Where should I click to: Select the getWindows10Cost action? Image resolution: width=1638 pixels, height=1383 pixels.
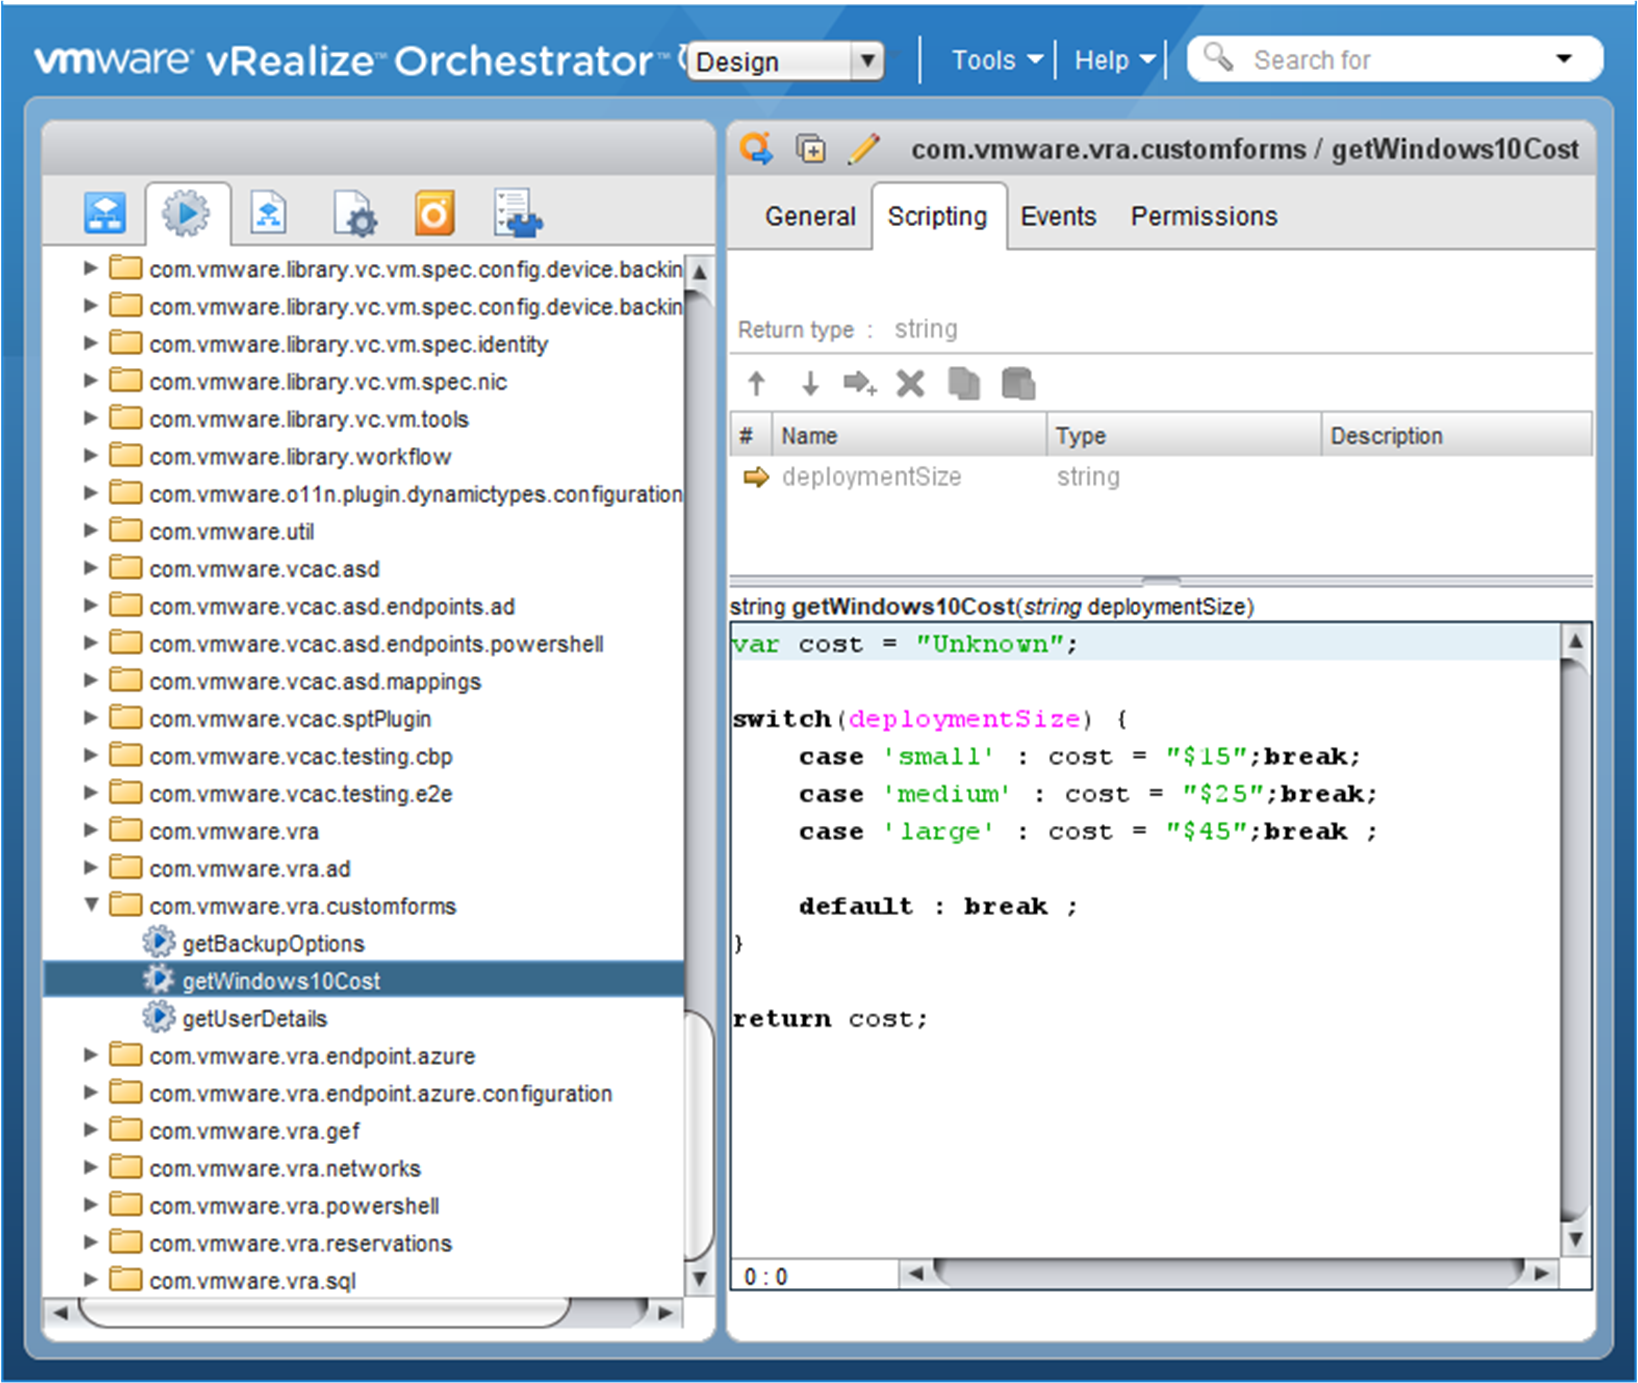tap(281, 981)
